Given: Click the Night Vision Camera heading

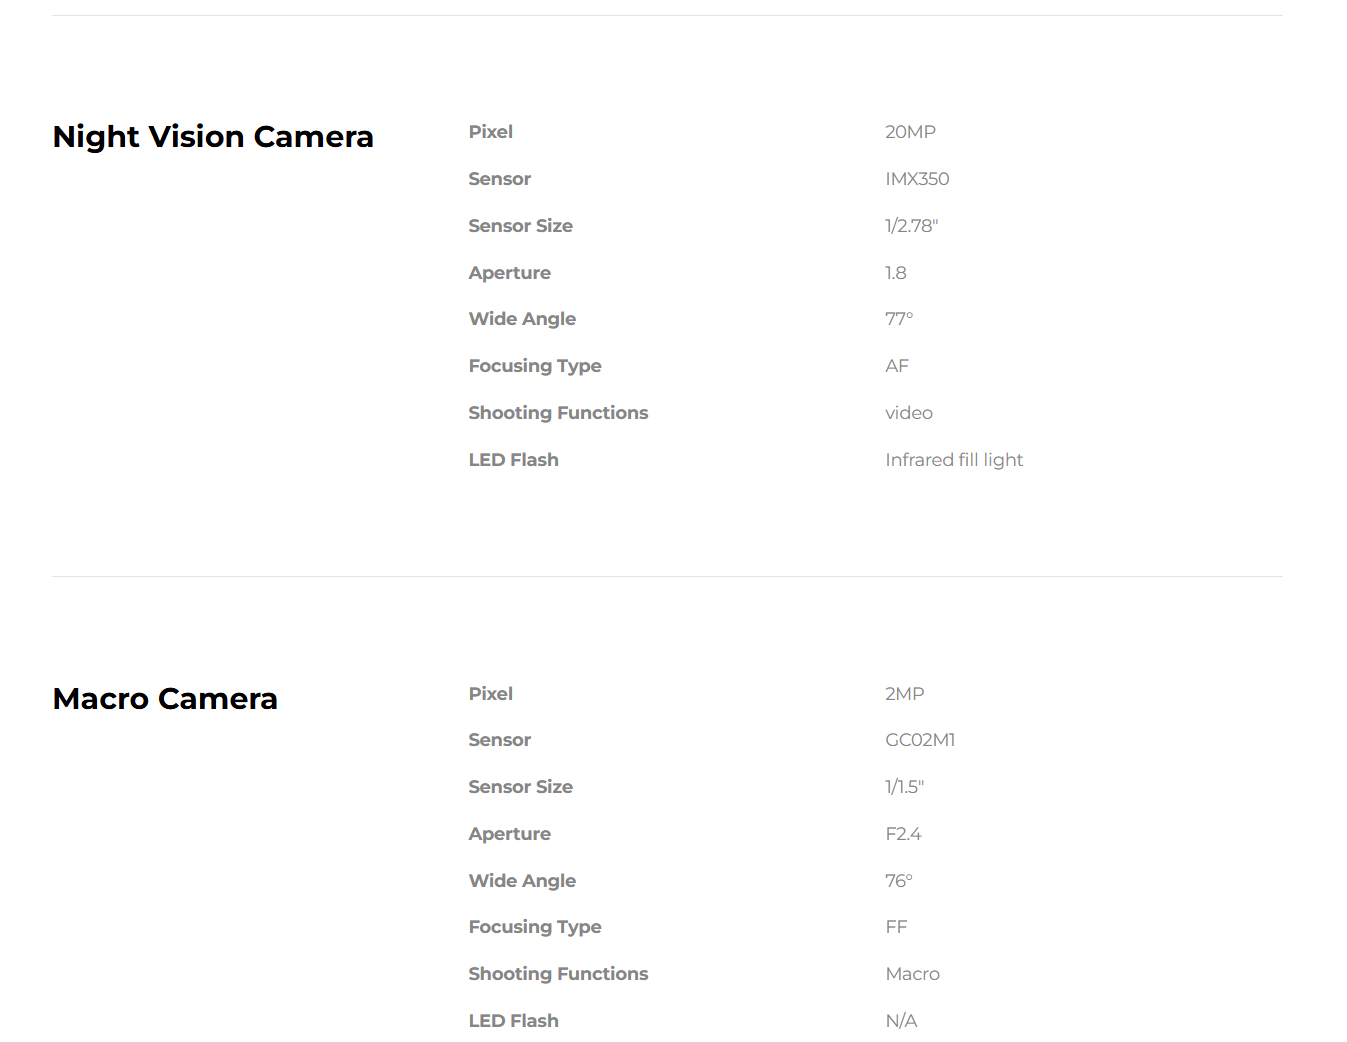Looking at the screenshot, I should pos(213,136).
